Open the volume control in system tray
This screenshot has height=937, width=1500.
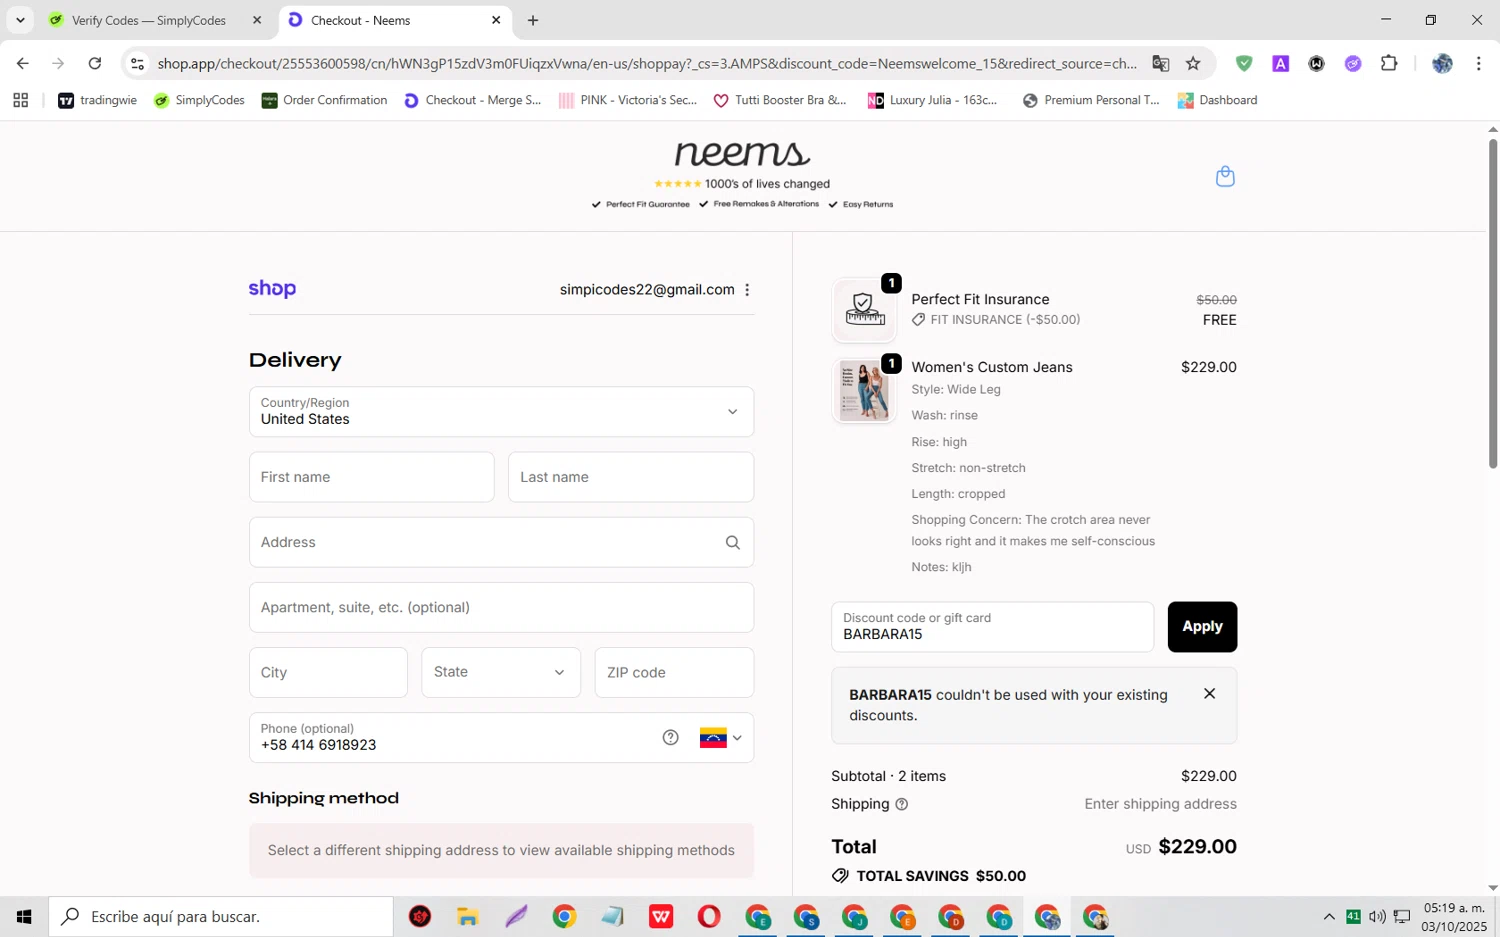tap(1377, 916)
